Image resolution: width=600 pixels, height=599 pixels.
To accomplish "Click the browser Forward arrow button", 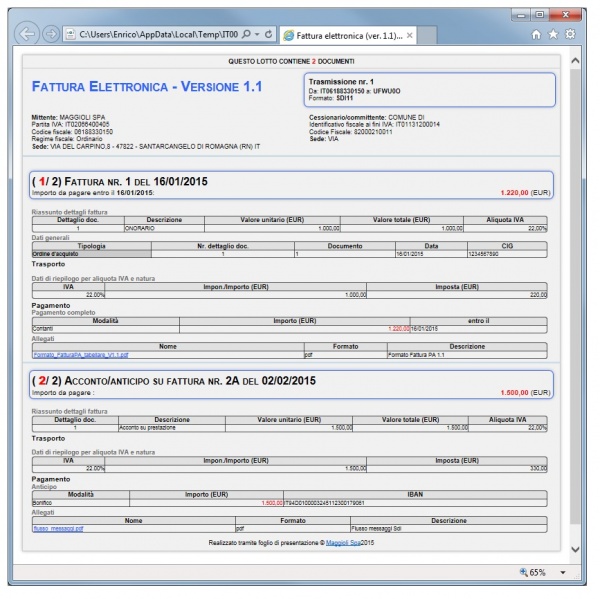I will click(51, 34).
